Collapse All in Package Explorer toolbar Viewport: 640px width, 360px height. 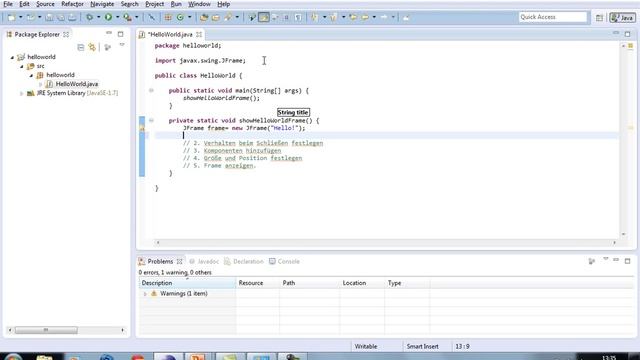pos(81,47)
